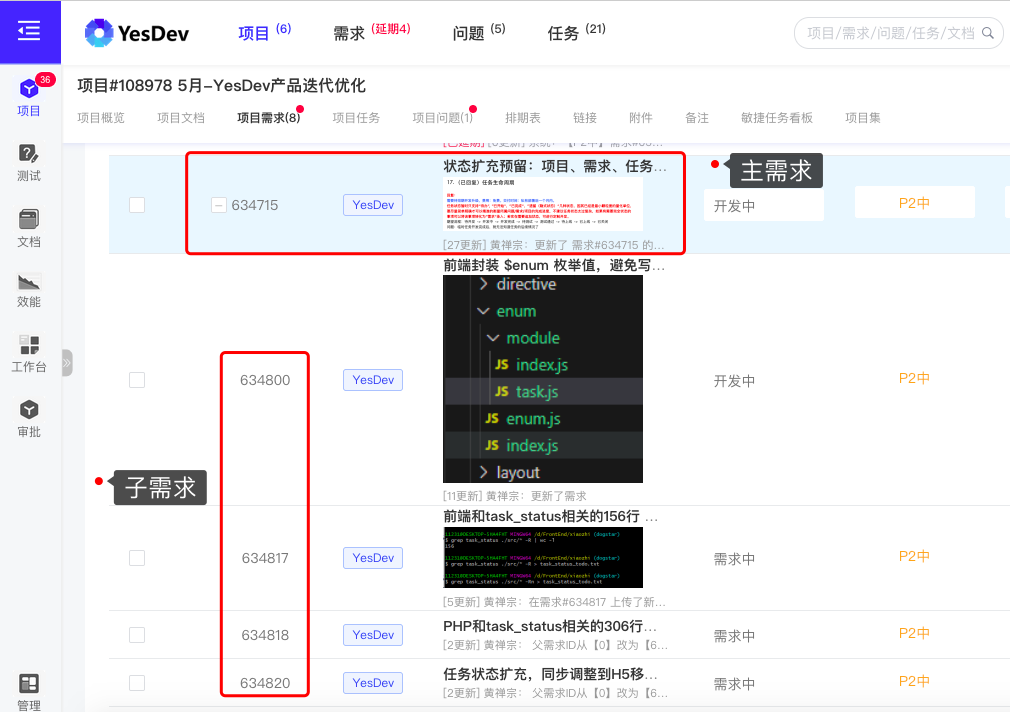Open the 链接 tab
The height and width of the screenshot is (712, 1010).
pyautogui.click(x=585, y=118)
